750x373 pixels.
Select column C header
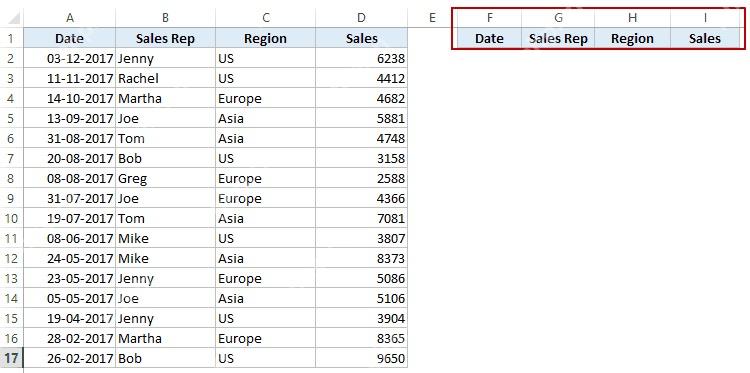(265, 18)
